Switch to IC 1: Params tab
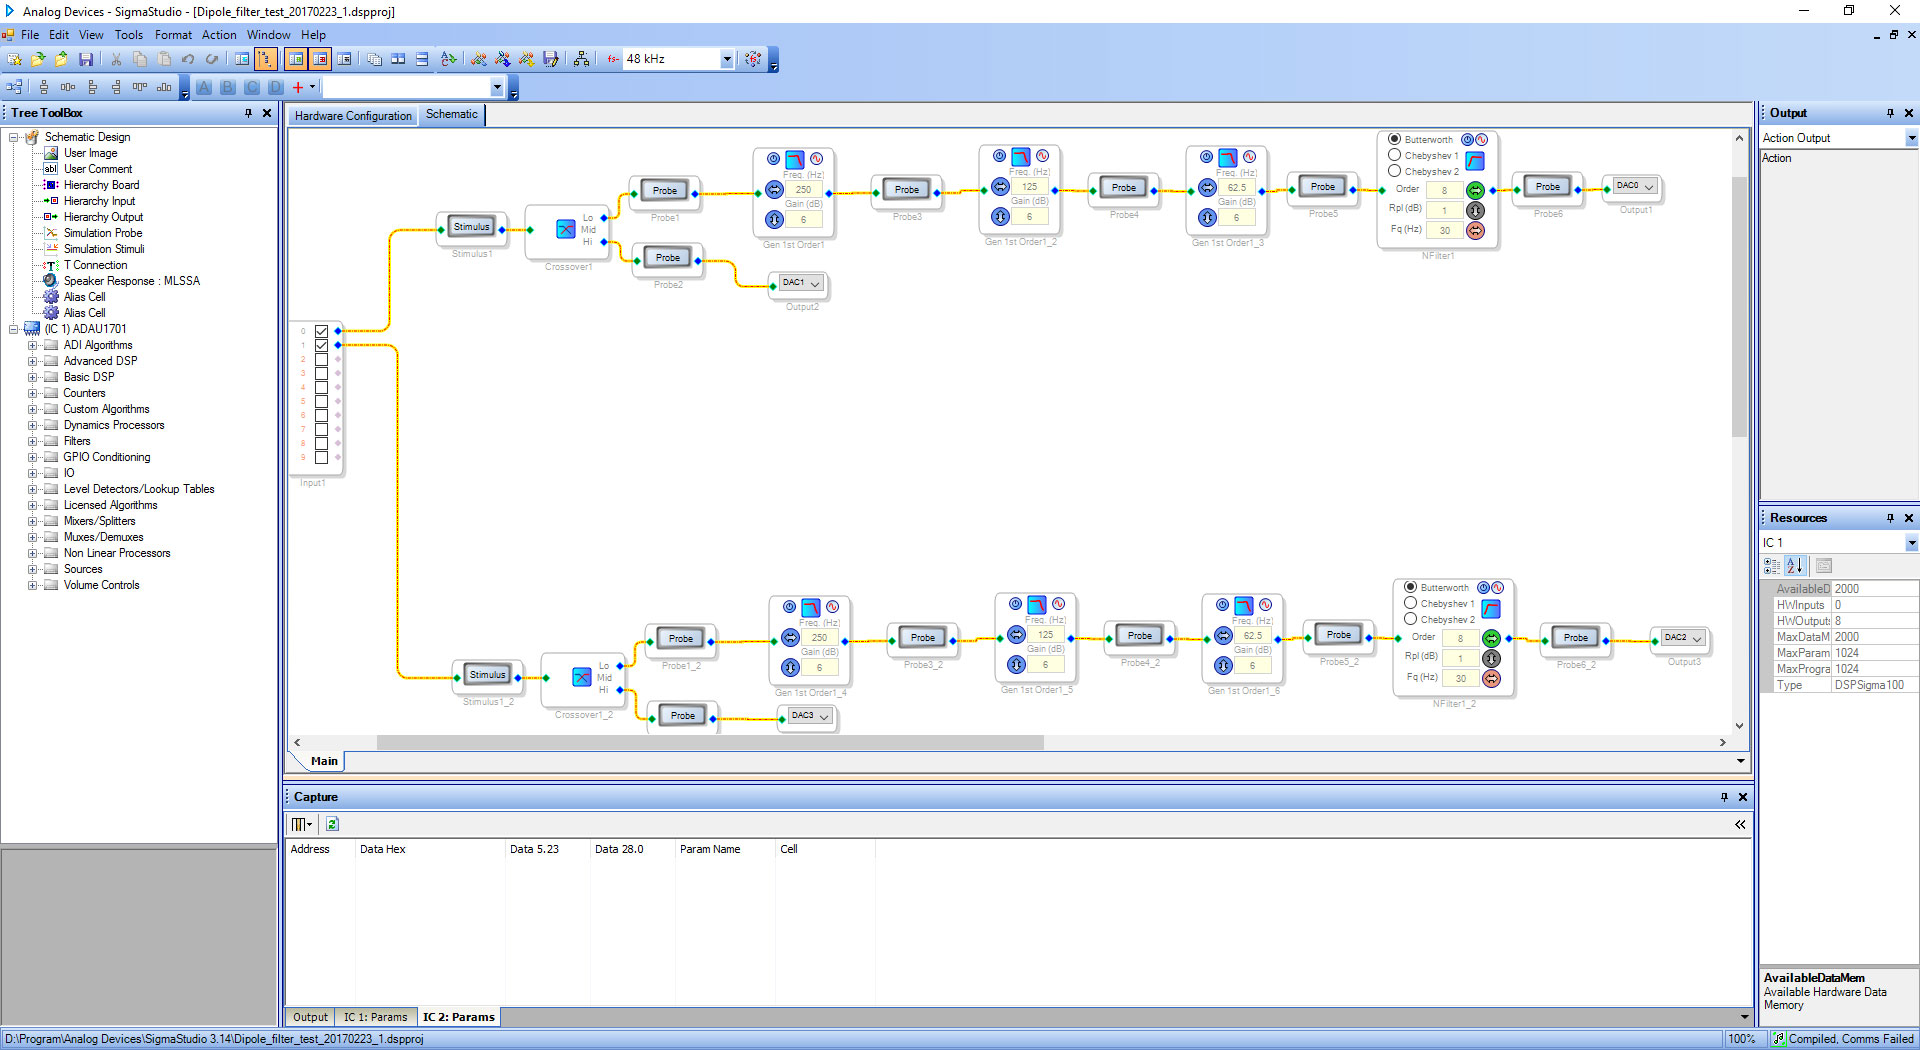Screen dimensions: 1920x1050 [375, 1017]
